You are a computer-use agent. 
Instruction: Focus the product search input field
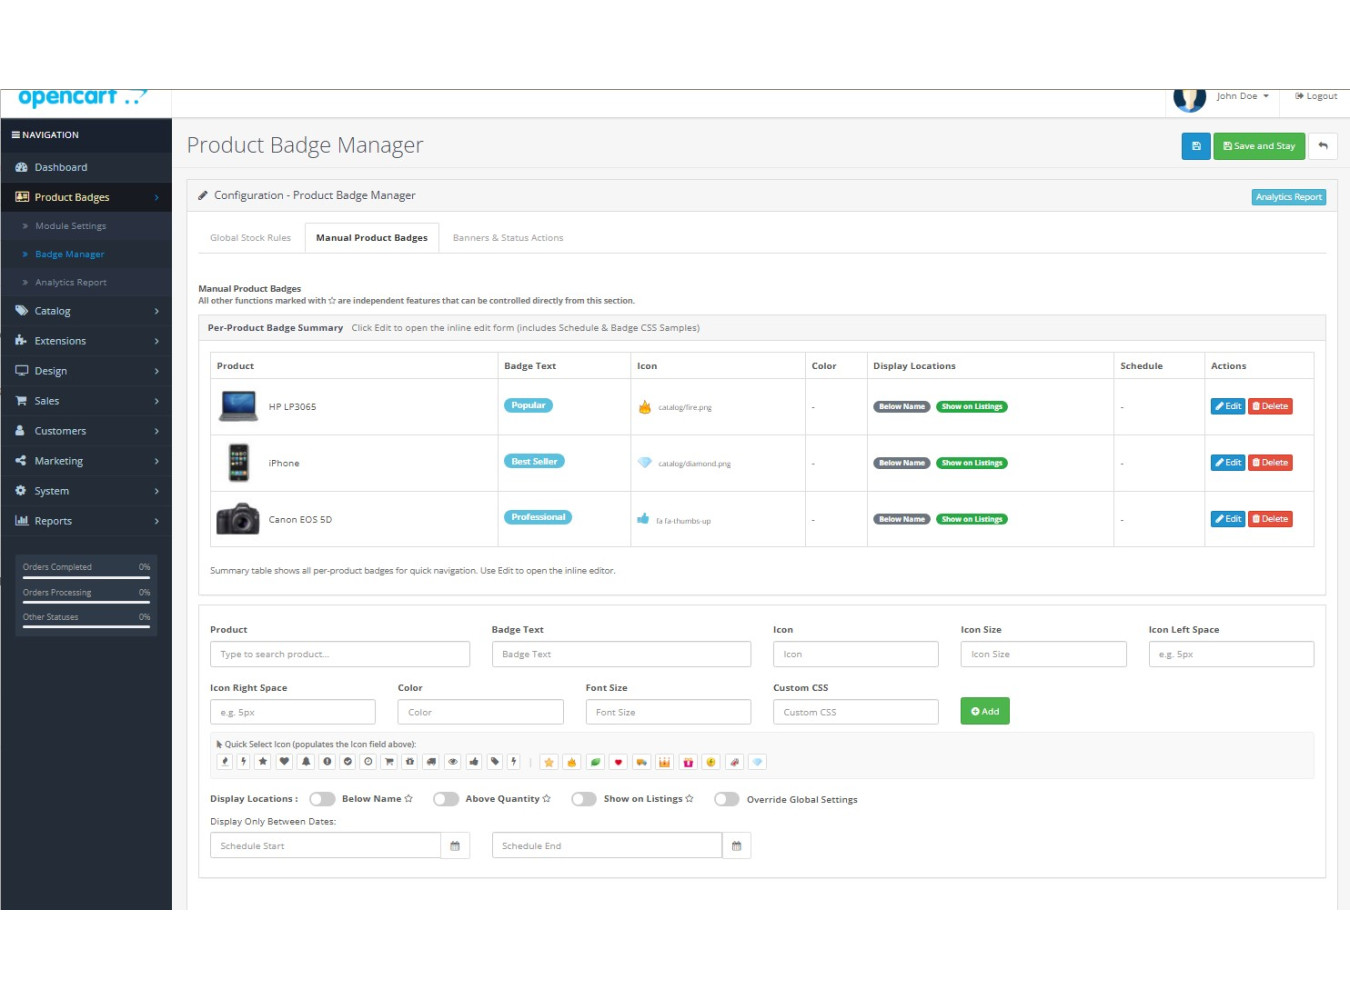[339, 654]
